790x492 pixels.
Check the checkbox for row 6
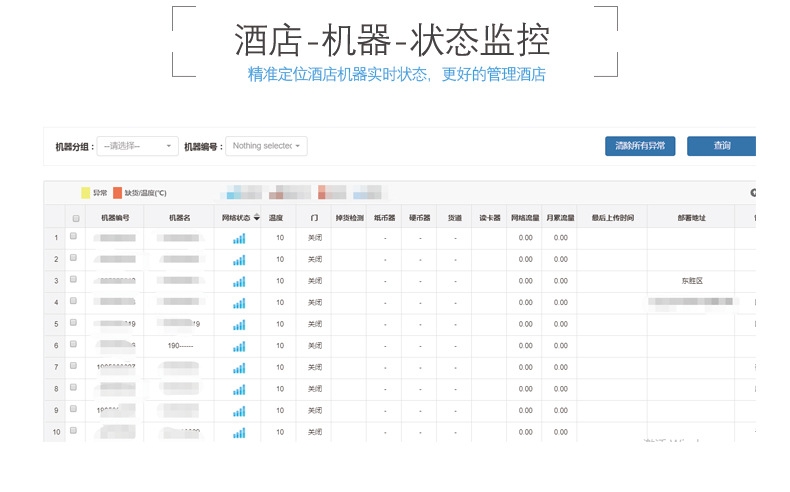[x=73, y=345]
